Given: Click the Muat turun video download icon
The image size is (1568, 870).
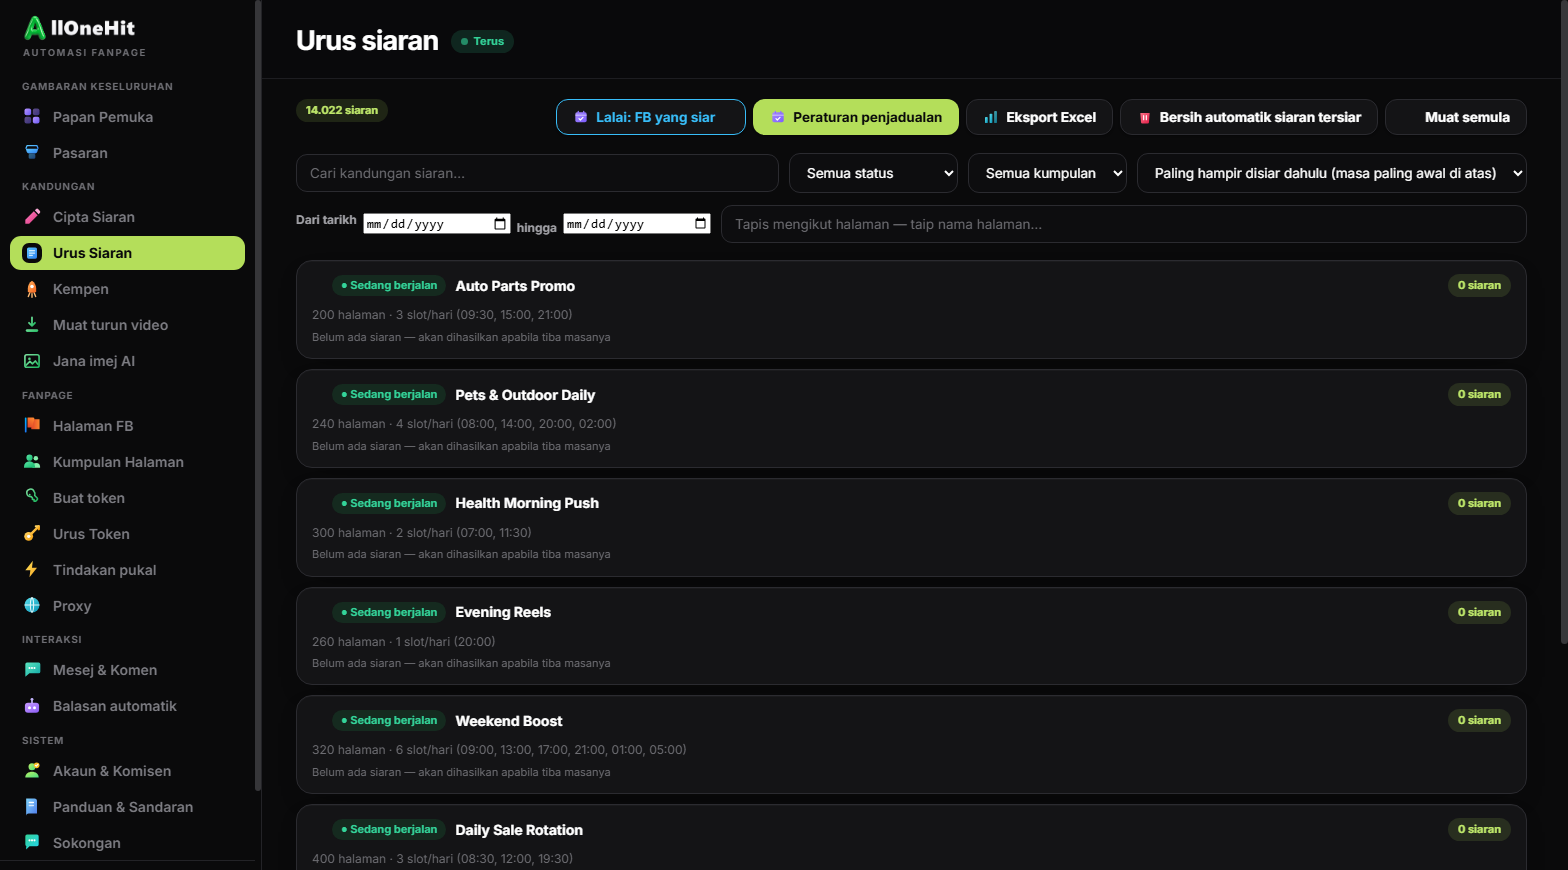Looking at the screenshot, I should coord(32,325).
